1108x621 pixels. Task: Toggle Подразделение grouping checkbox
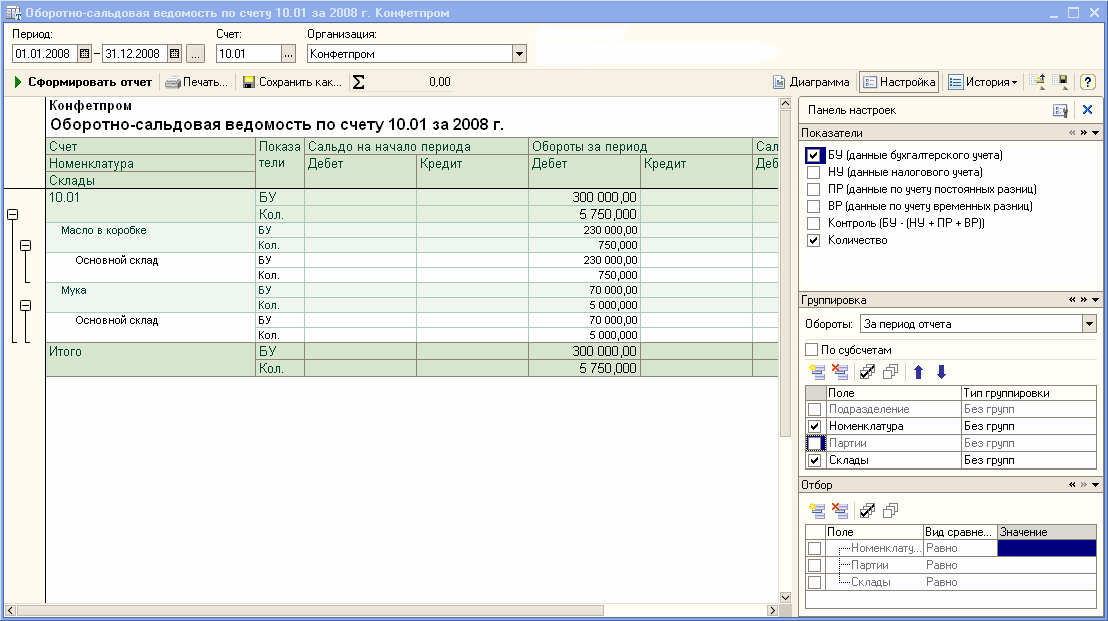point(815,410)
